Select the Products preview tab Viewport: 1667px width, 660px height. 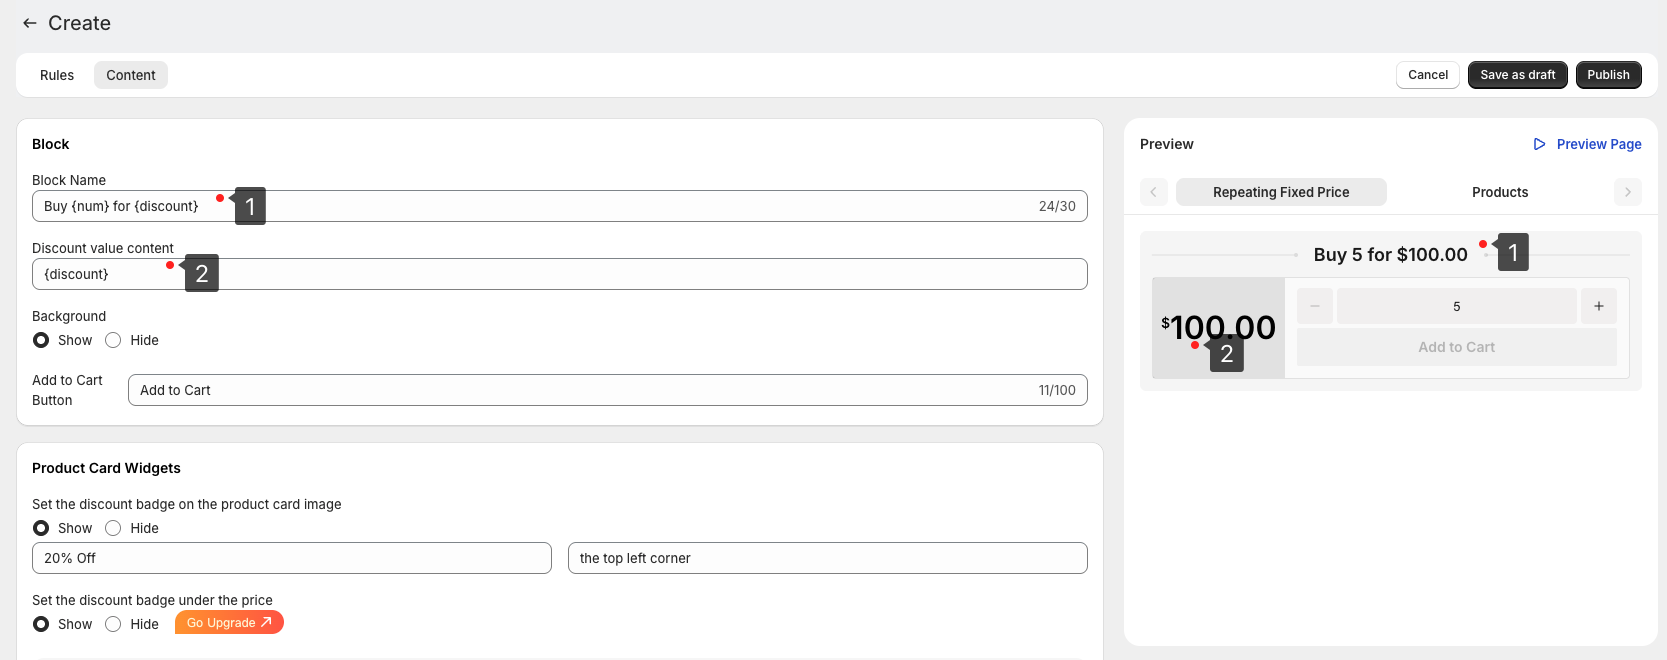(x=1499, y=192)
